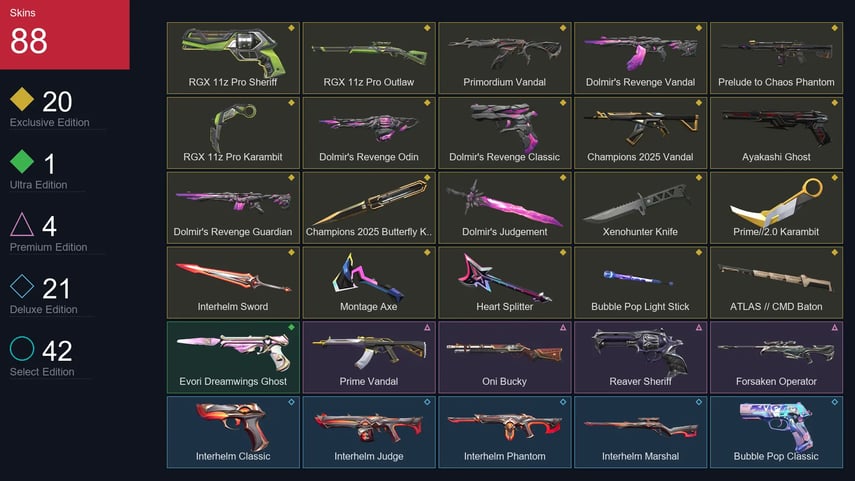The height and width of the screenshot is (481, 855).
Task: Click the Evori Dreamwings Ghost skin
Action: pyautogui.click(x=233, y=357)
